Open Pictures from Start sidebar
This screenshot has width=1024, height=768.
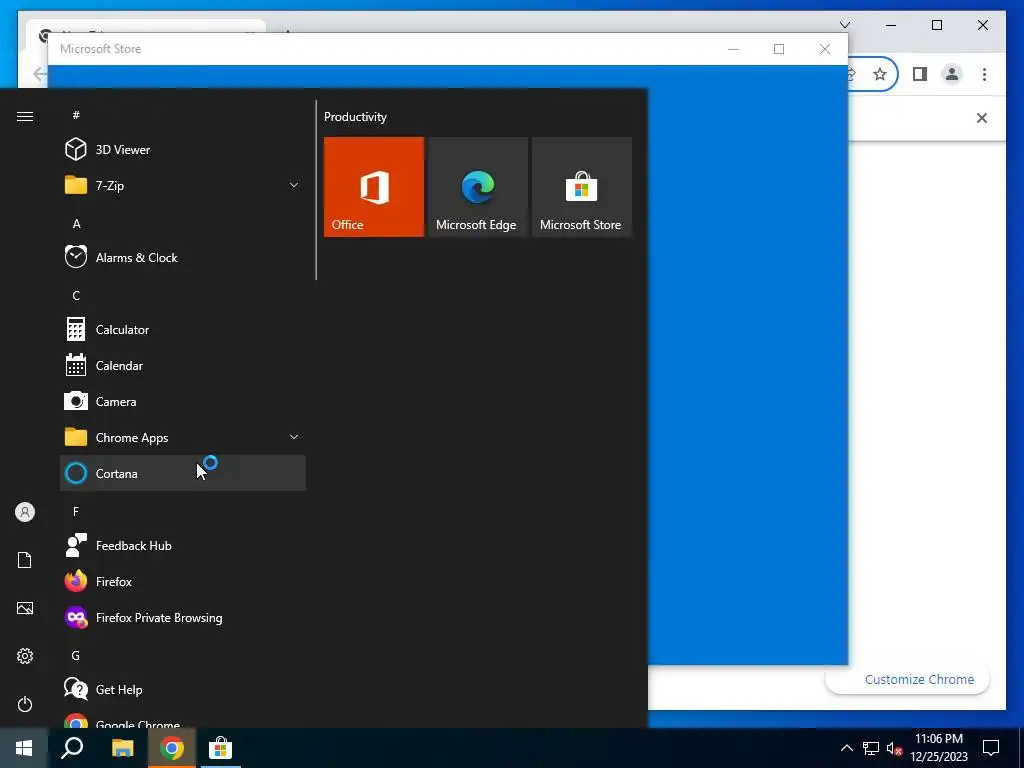pos(25,608)
